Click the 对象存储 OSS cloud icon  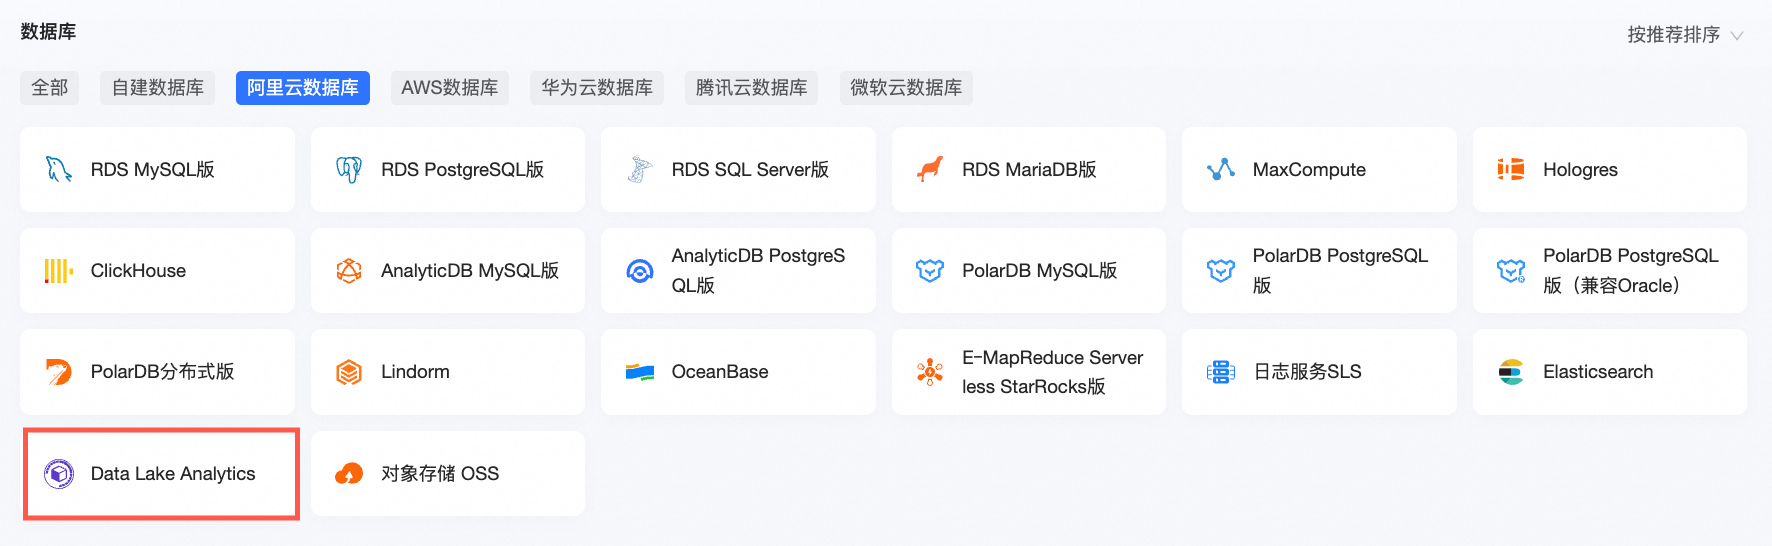349,473
